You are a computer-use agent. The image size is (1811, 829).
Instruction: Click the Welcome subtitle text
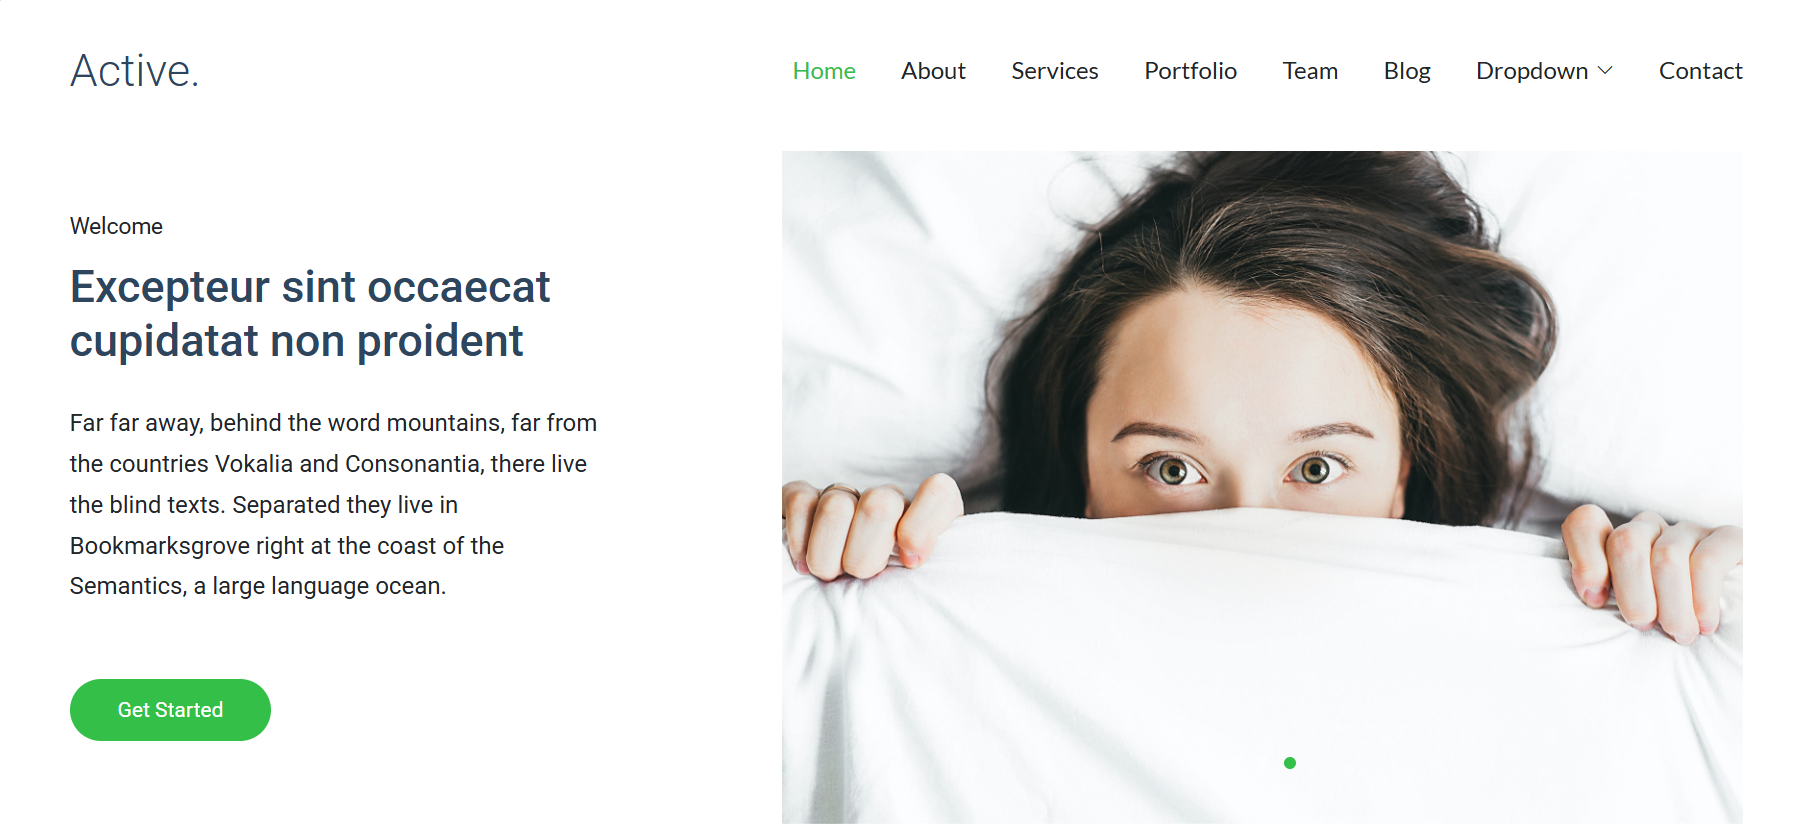[x=116, y=226]
